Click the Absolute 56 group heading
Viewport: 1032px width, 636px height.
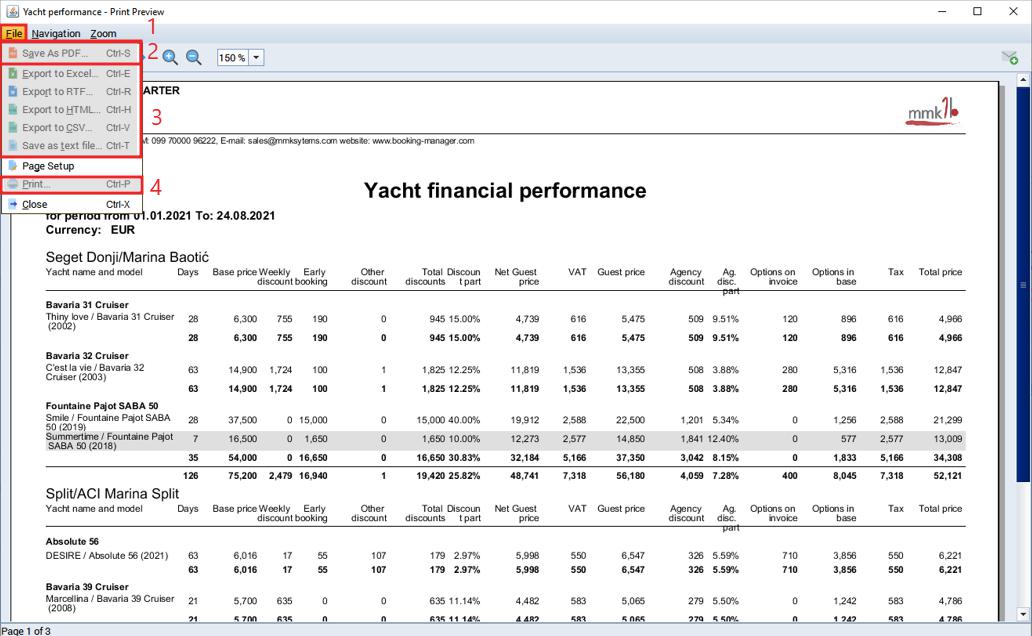(72, 541)
